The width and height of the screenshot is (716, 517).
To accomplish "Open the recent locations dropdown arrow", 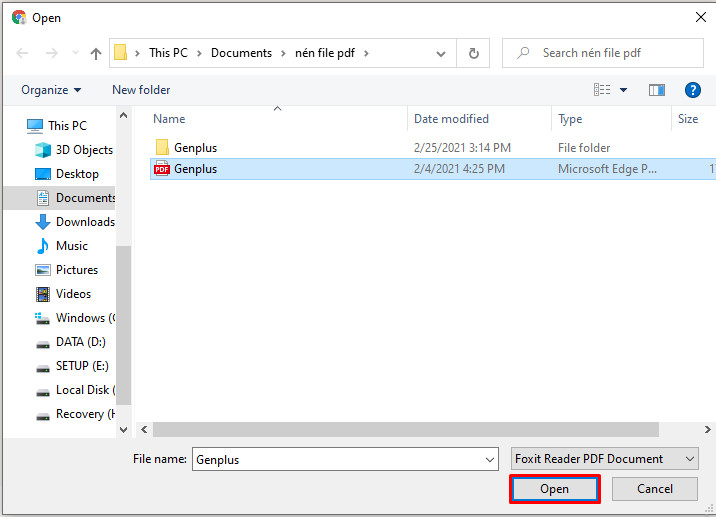I will (x=75, y=53).
